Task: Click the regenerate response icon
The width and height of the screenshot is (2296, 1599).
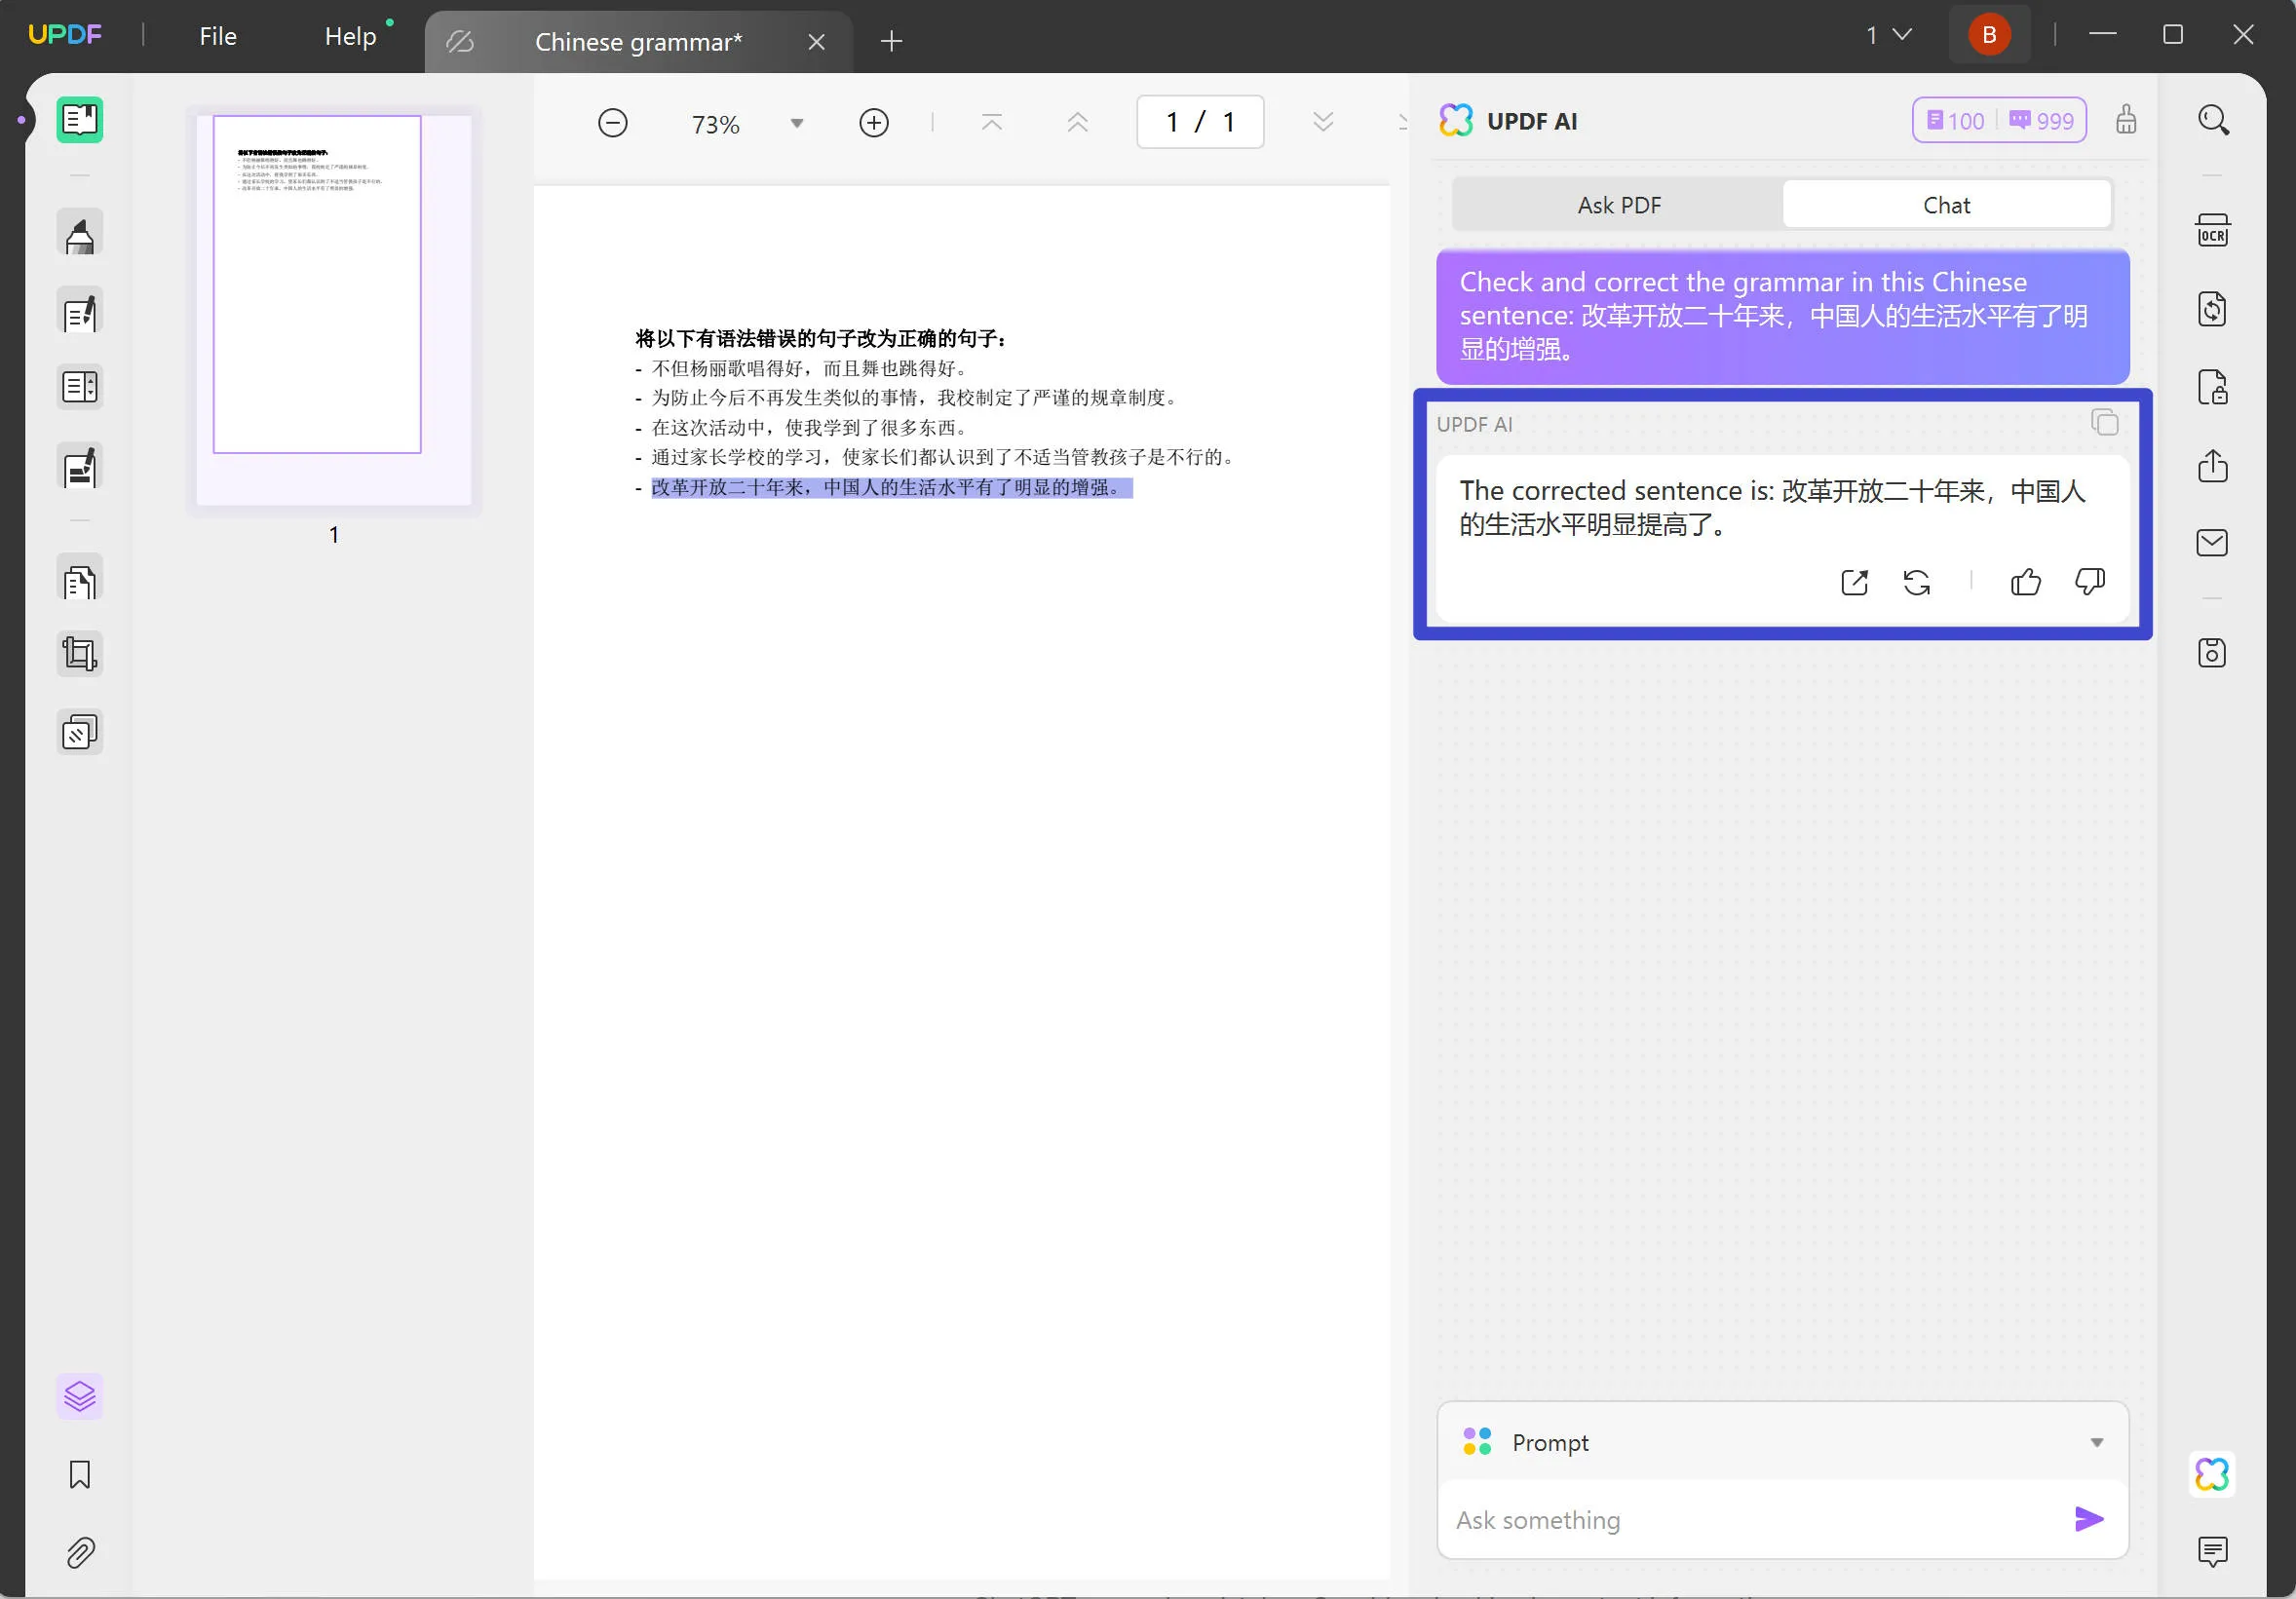Action: (x=1918, y=583)
